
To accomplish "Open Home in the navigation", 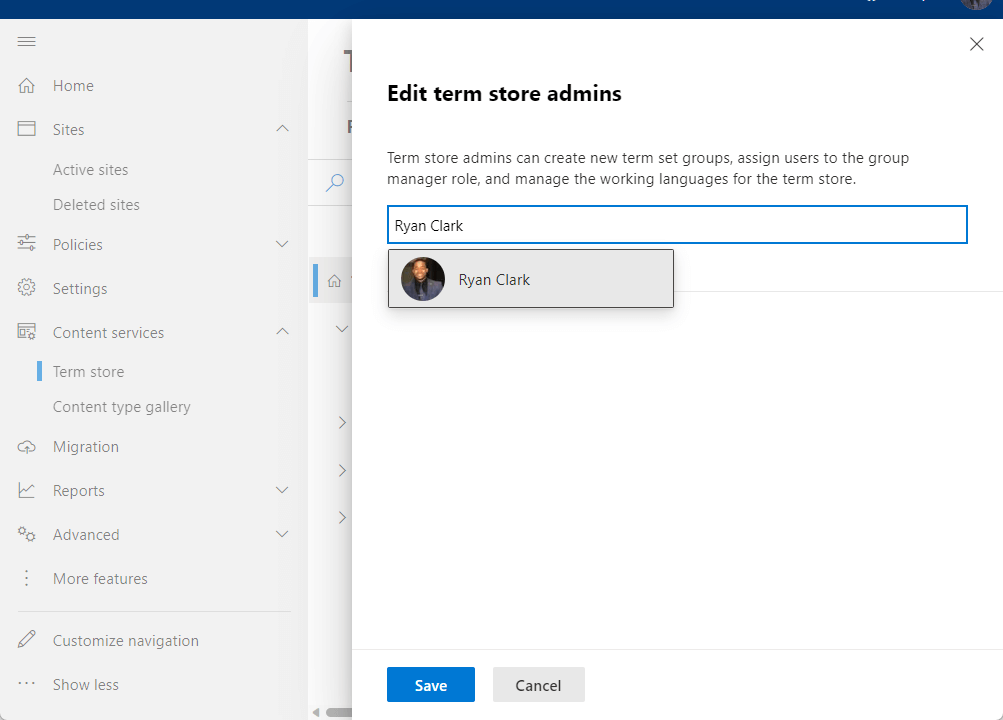I will [x=73, y=86].
